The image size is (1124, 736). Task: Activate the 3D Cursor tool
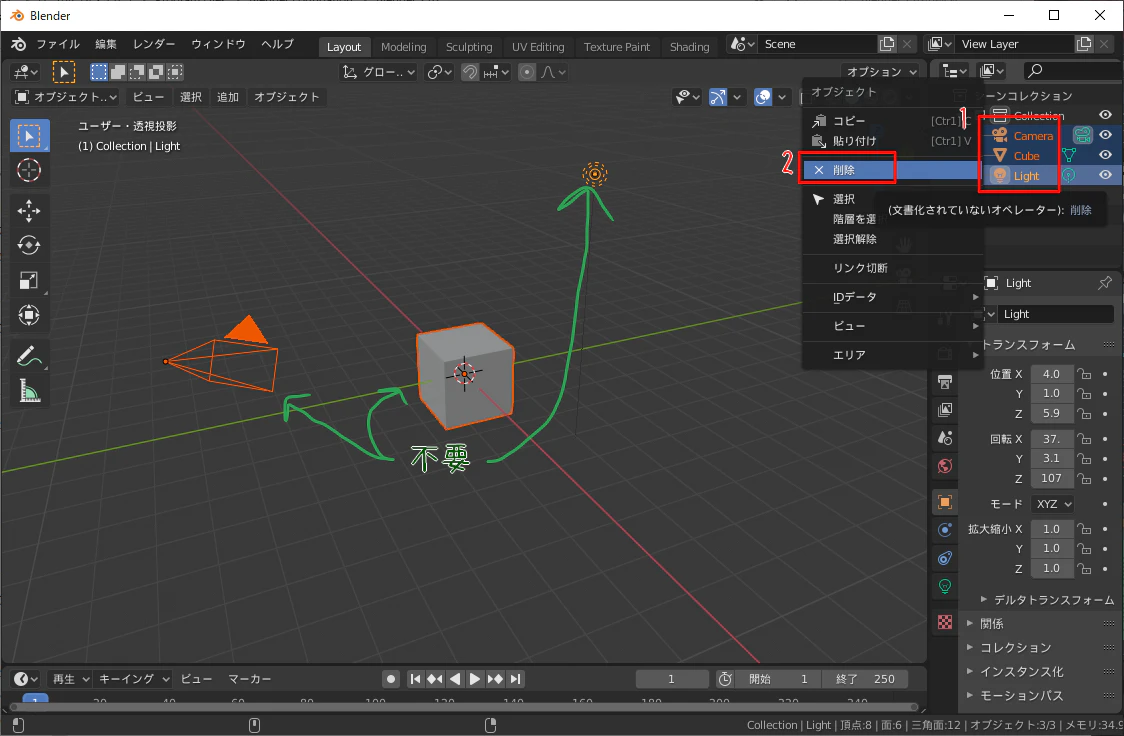click(29, 170)
